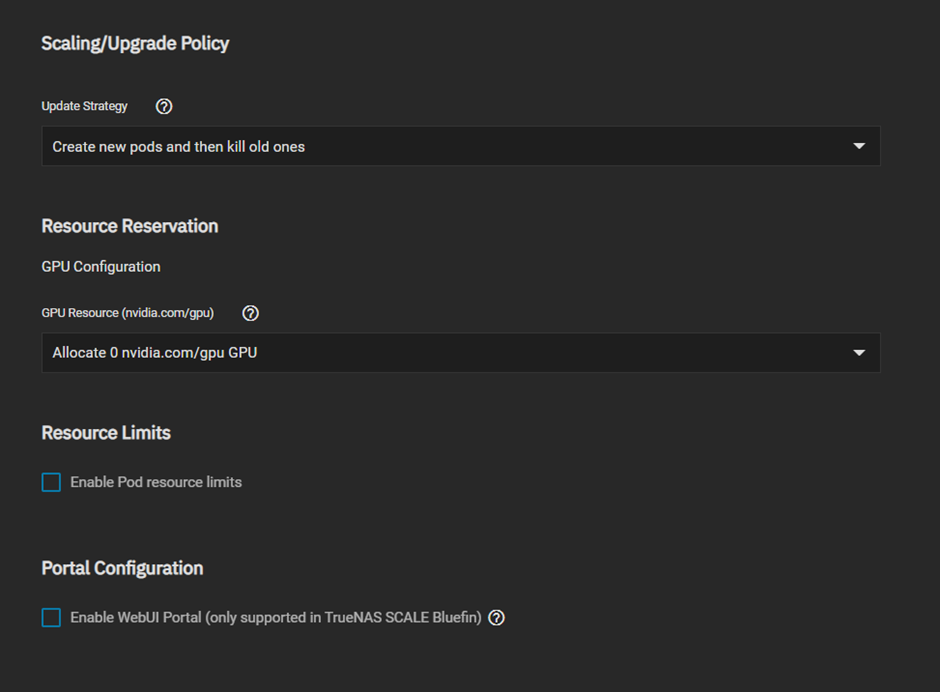Viewport: 940px width, 692px height.
Task: Click the Portal Configuration section heading
Action: pyautogui.click(x=122, y=568)
